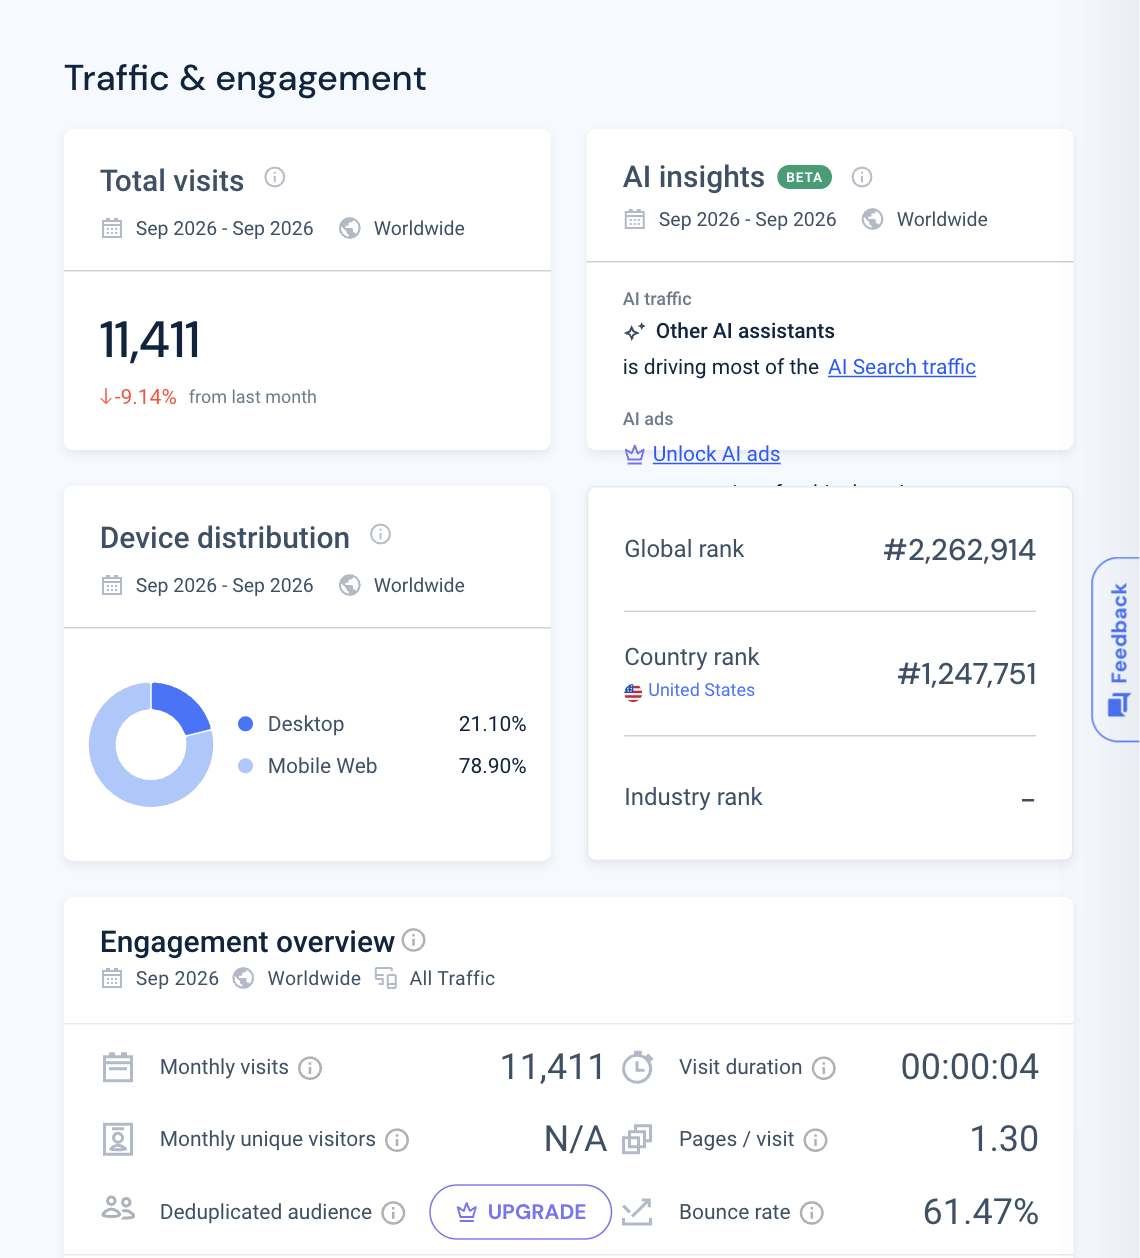Click the Visit duration clock icon
The height and width of the screenshot is (1258, 1140).
point(637,1067)
